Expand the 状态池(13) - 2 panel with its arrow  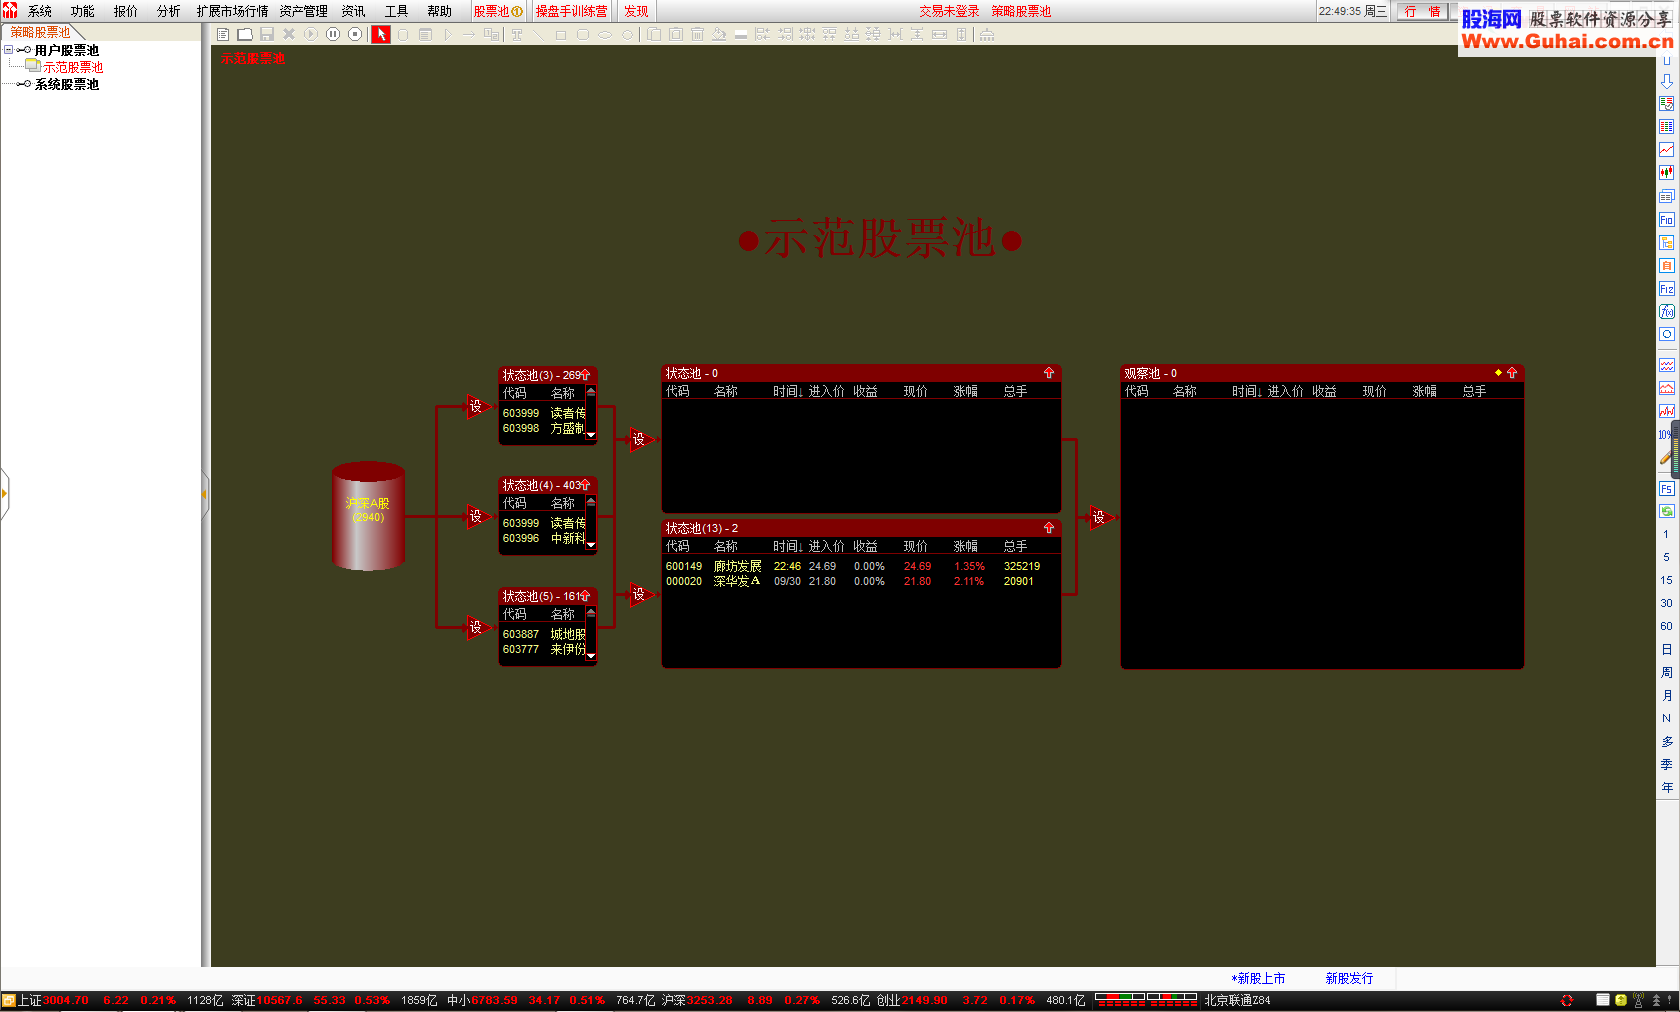(1049, 528)
